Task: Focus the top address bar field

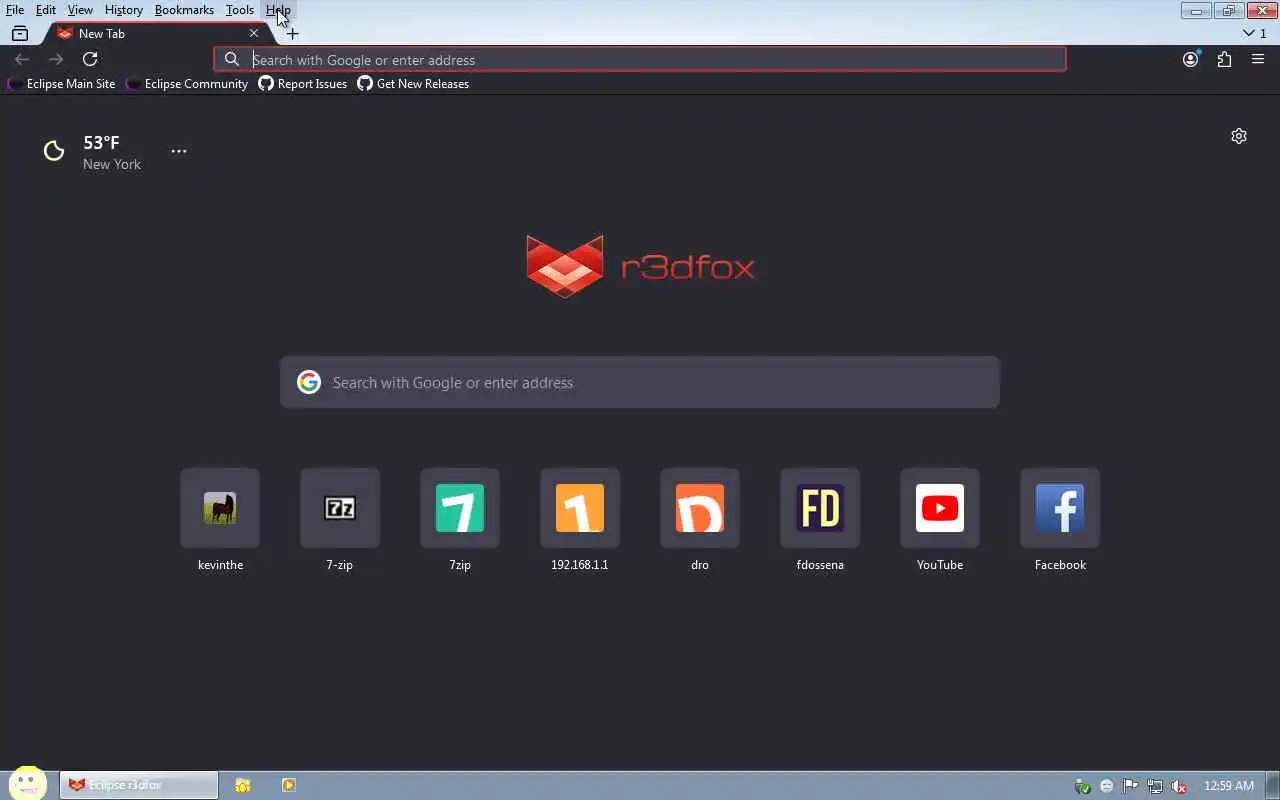Action: pos(640,59)
